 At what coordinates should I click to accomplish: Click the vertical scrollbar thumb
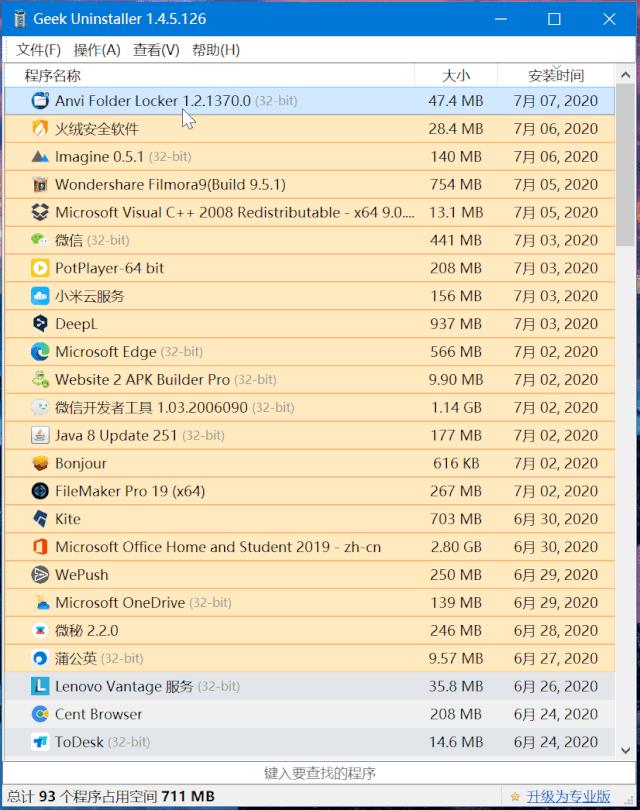coord(626,165)
